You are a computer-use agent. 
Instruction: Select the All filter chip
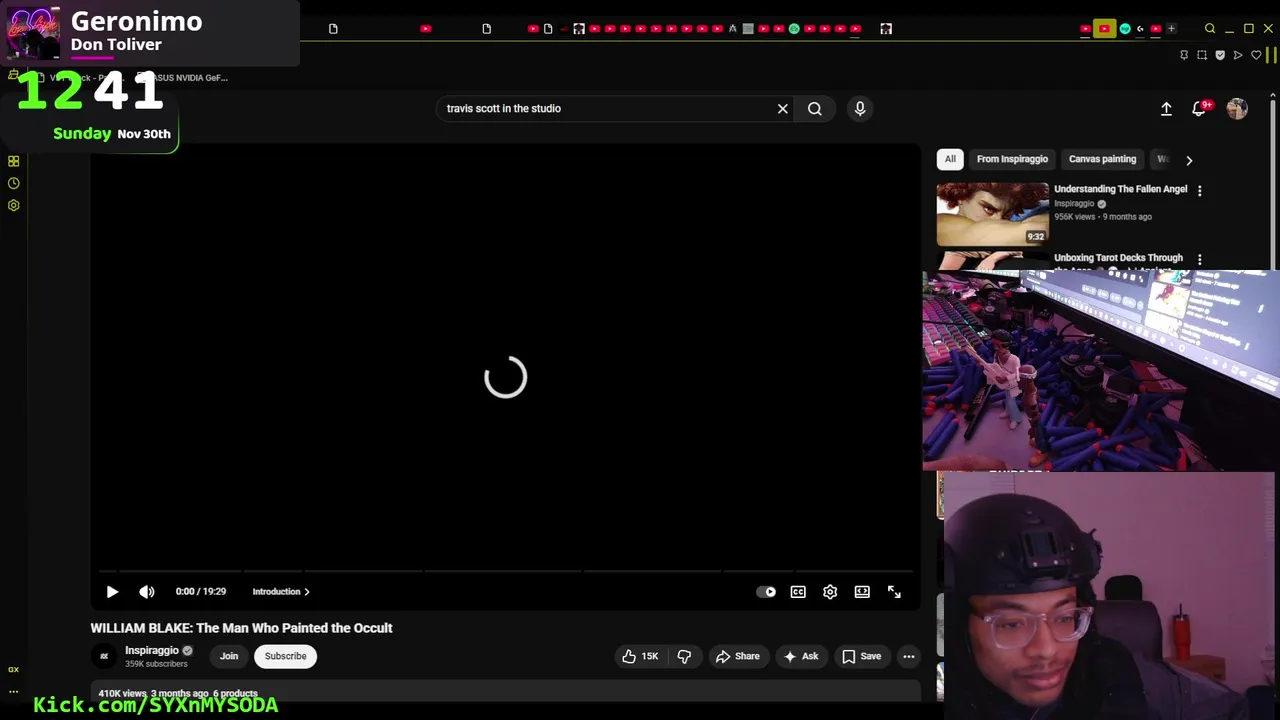click(x=950, y=159)
